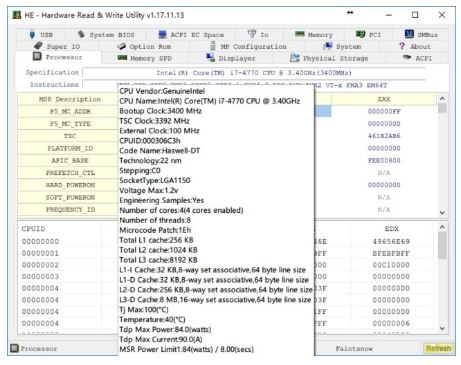Click the Physical Storage icon
This screenshot has width=461, height=365.
pyautogui.click(x=295, y=58)
